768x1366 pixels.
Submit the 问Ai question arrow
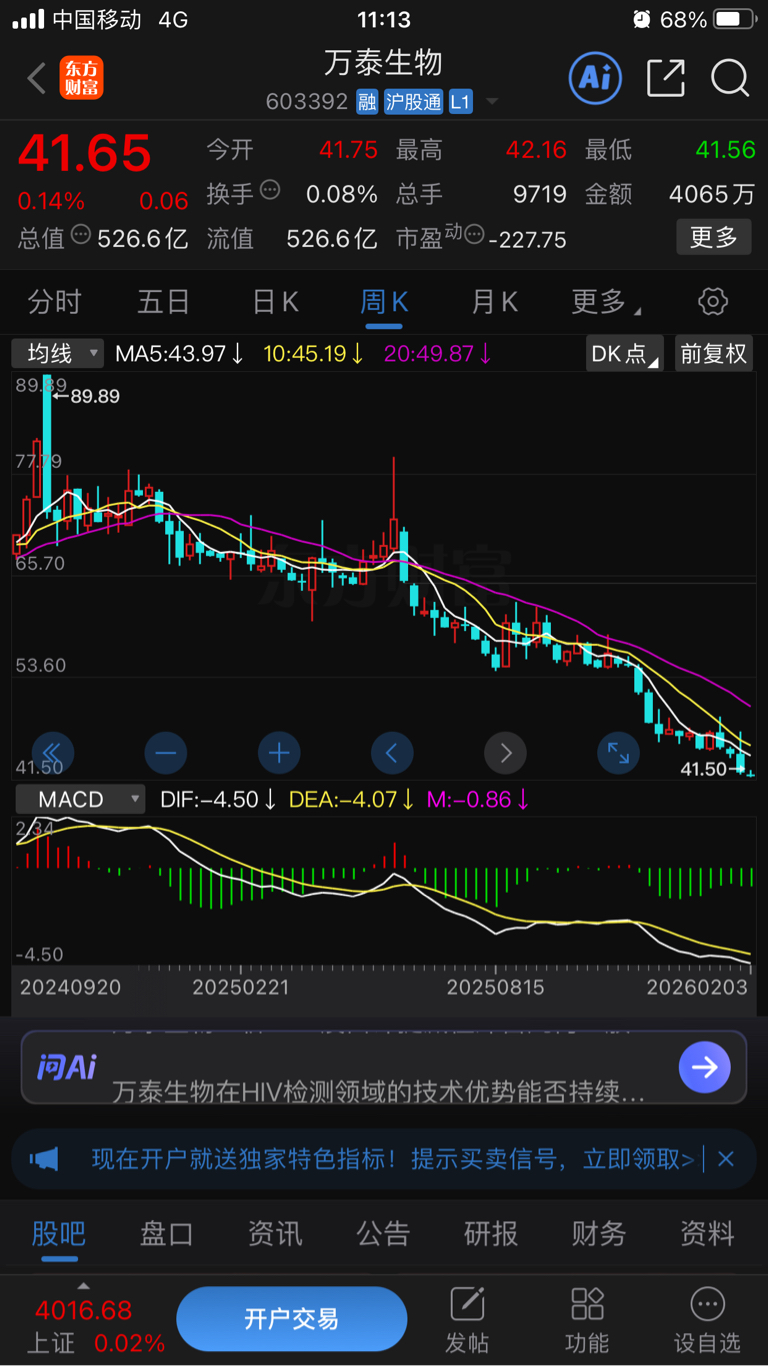coord(704,1067)
